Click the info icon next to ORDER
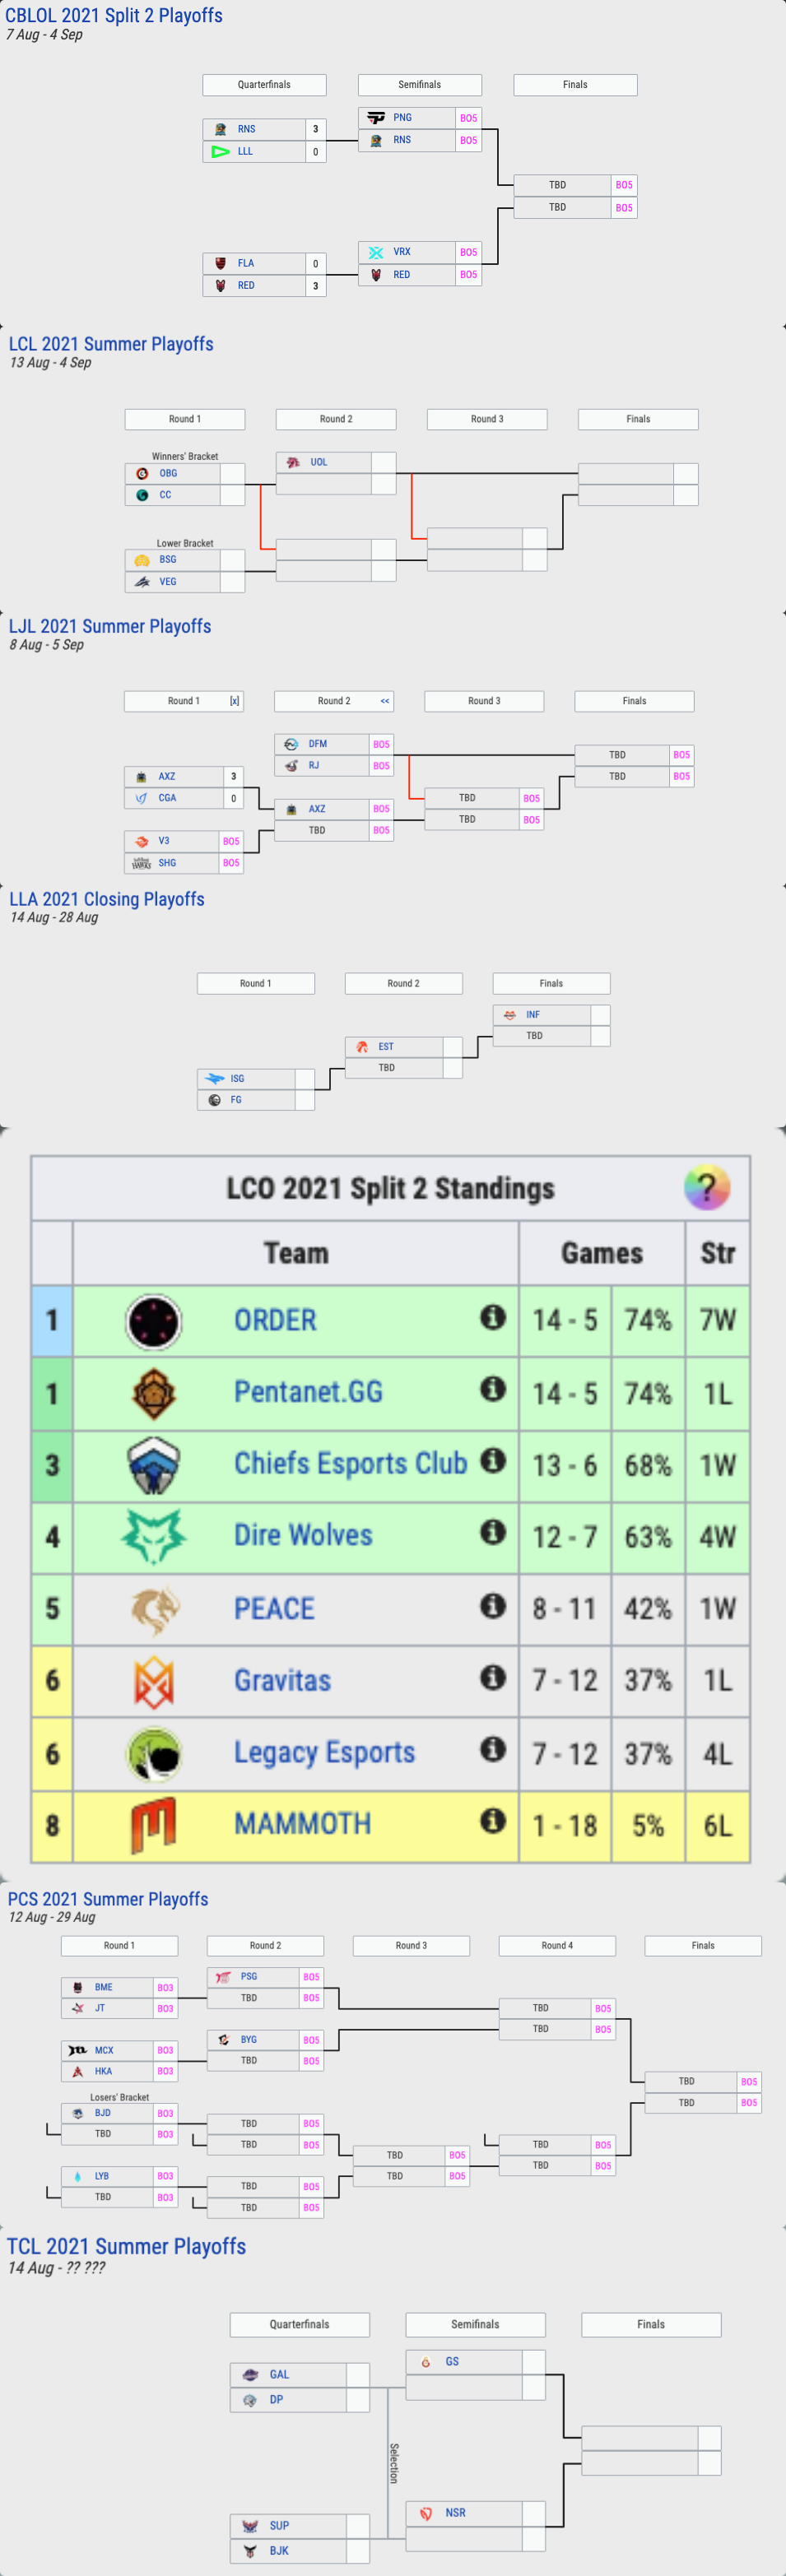Image resolution: width=786 pixels, height=2576 pixels. (x=492, y=1317)
